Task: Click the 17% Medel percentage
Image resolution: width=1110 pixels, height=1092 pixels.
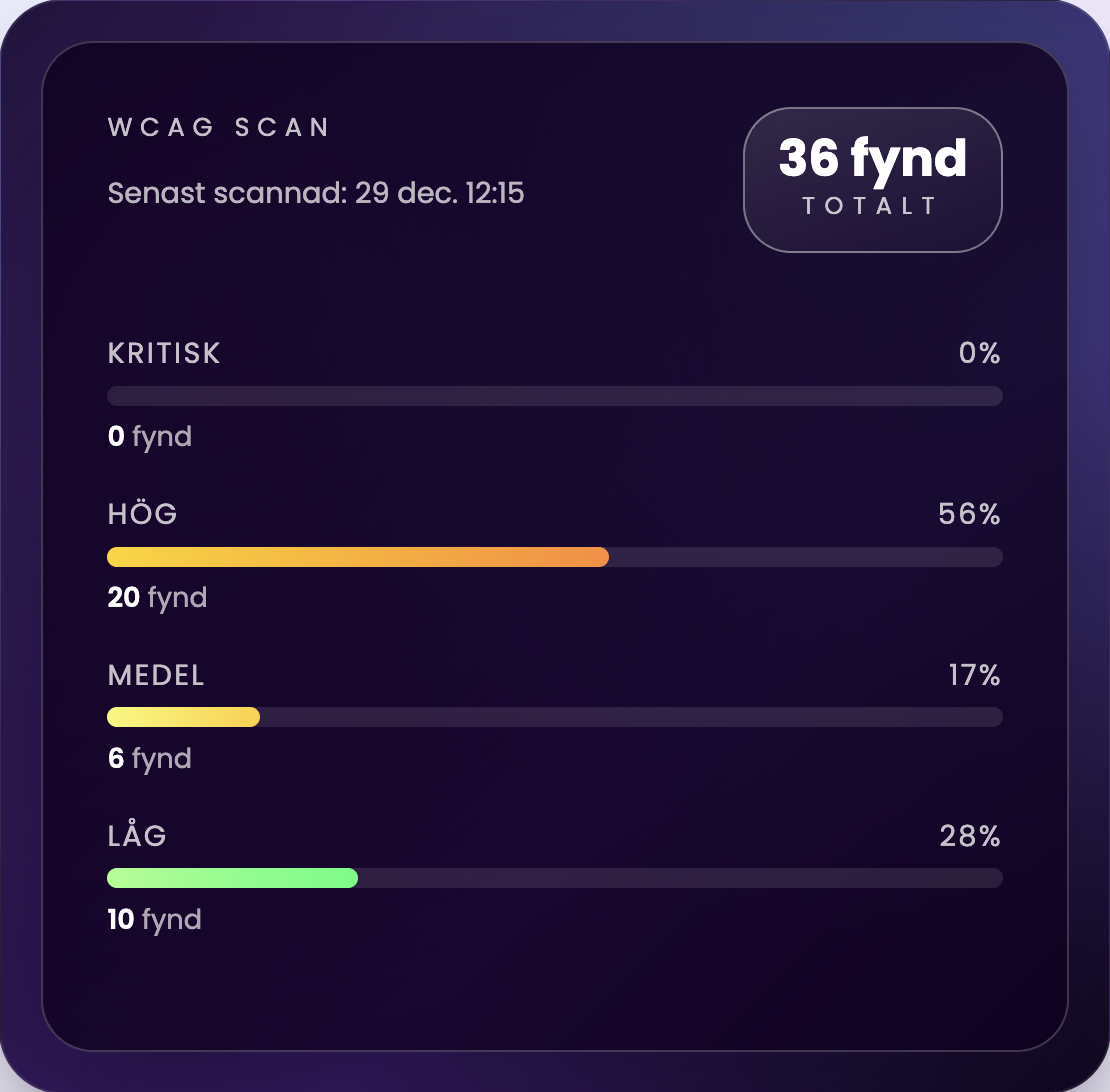Action: coord(974,676)
